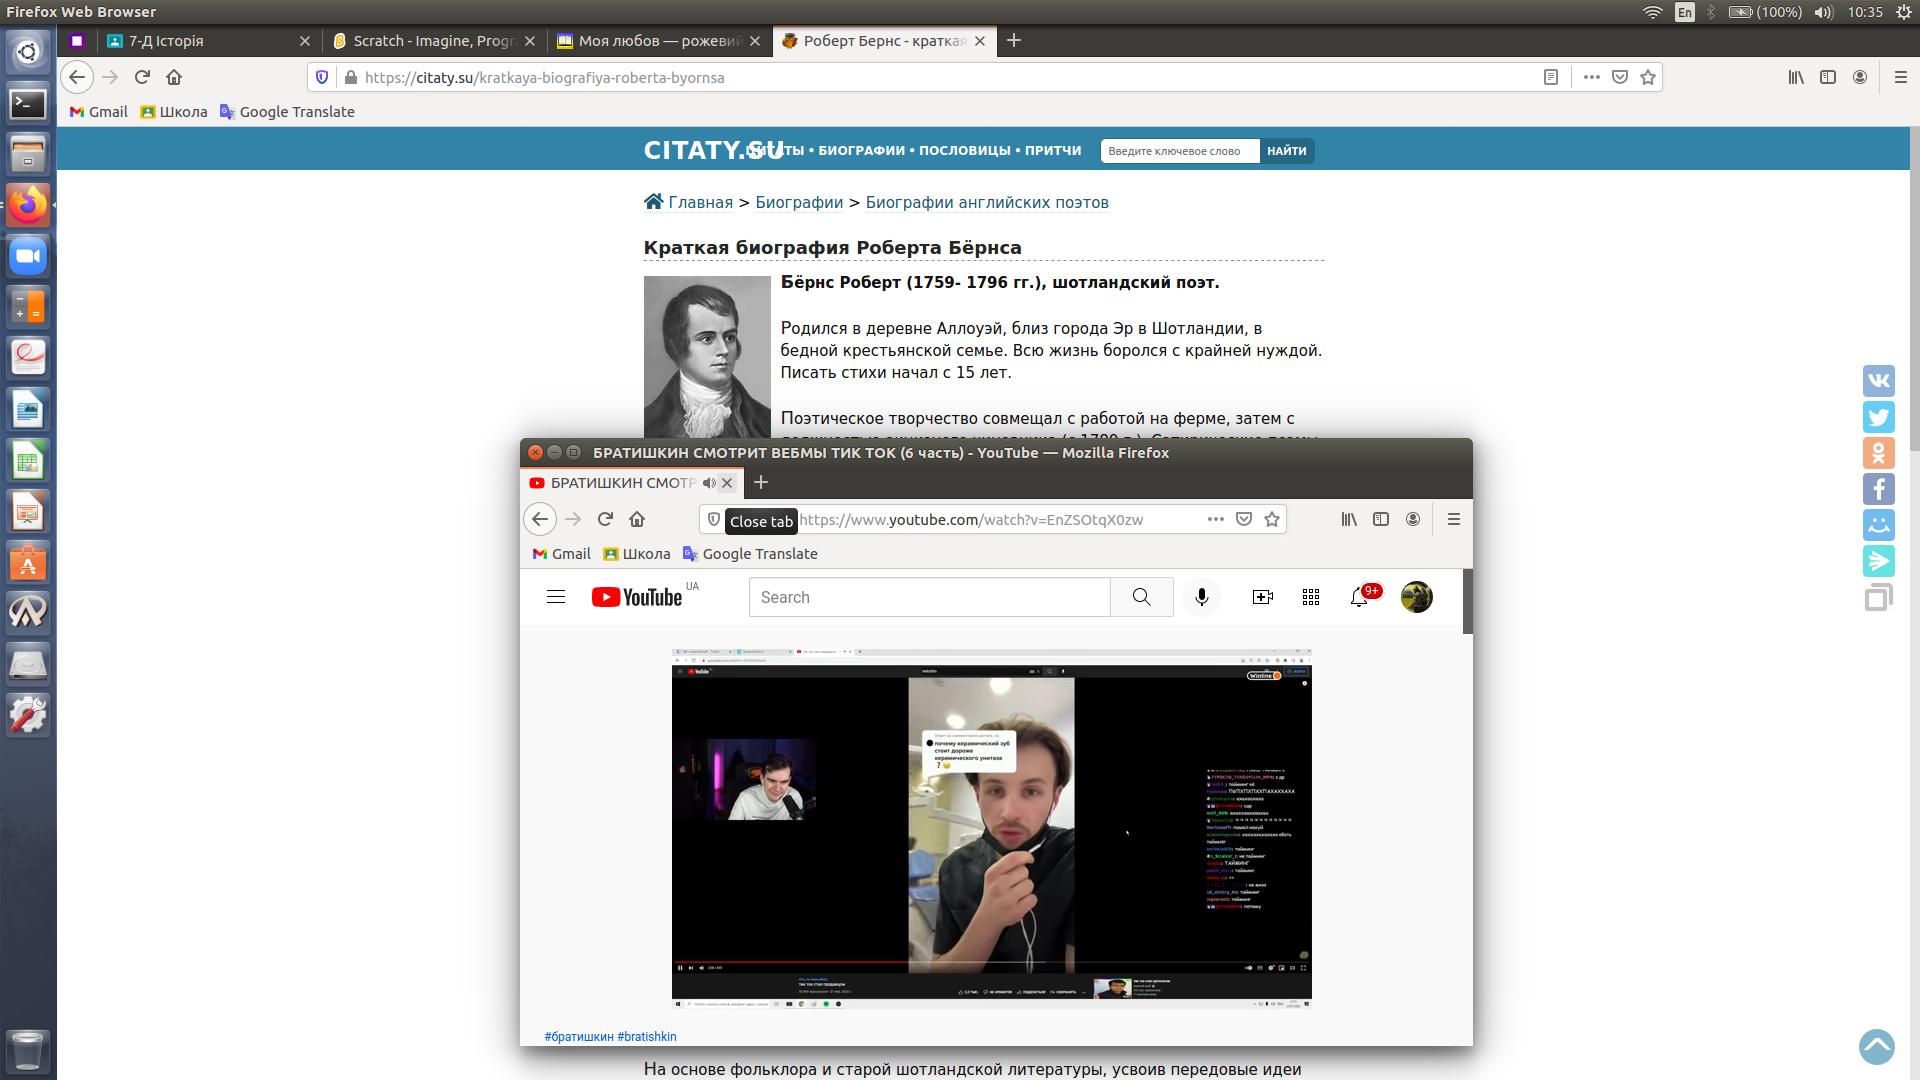Open YouTube notifications bell
The image size is (1920, 1080).
pyautogui.click(x=1359, y=597)
